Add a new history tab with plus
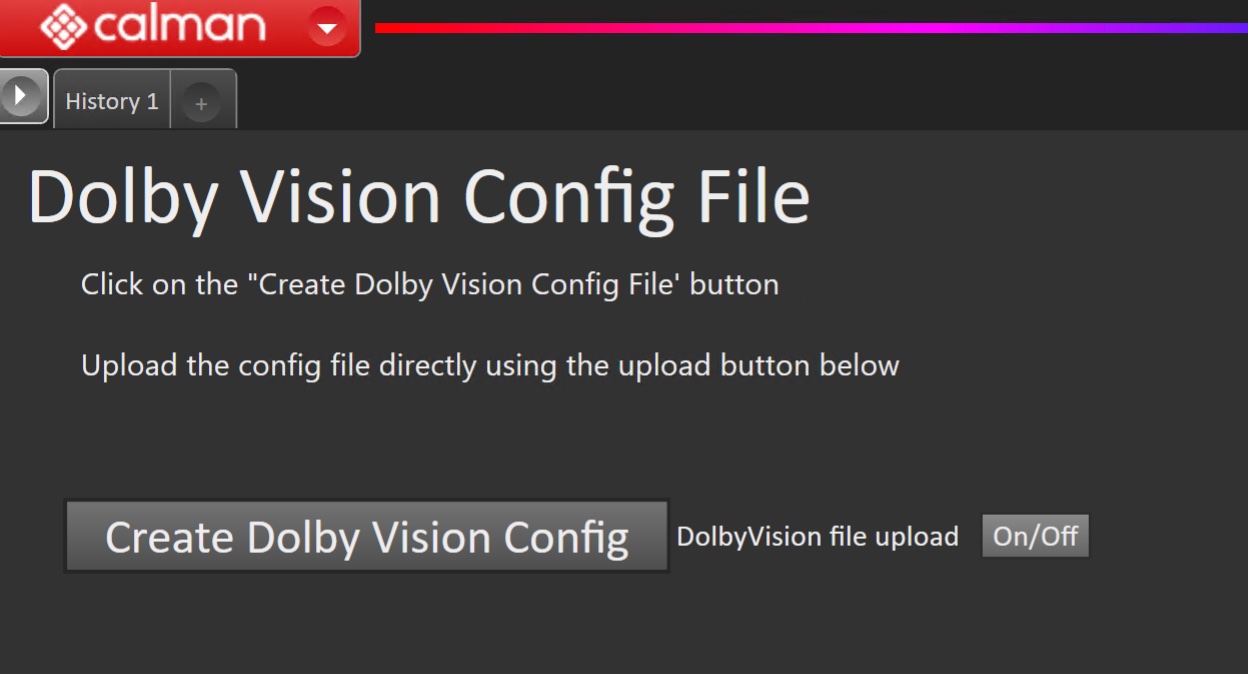This screenshot has width=1248, height=674. 202,103
